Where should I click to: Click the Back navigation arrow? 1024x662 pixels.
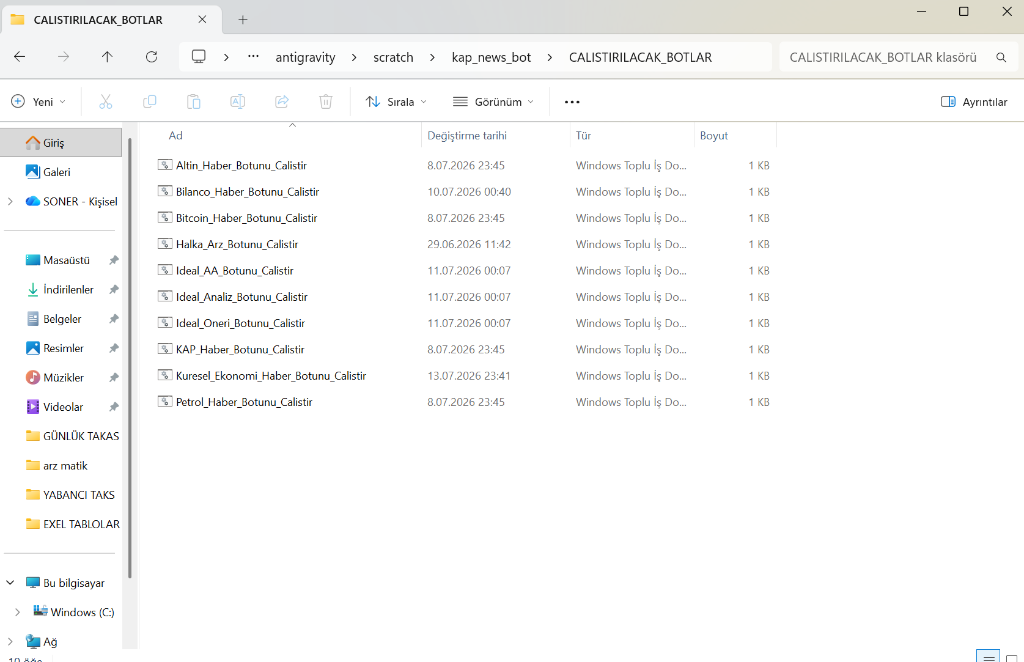click(x=20, y=57)
